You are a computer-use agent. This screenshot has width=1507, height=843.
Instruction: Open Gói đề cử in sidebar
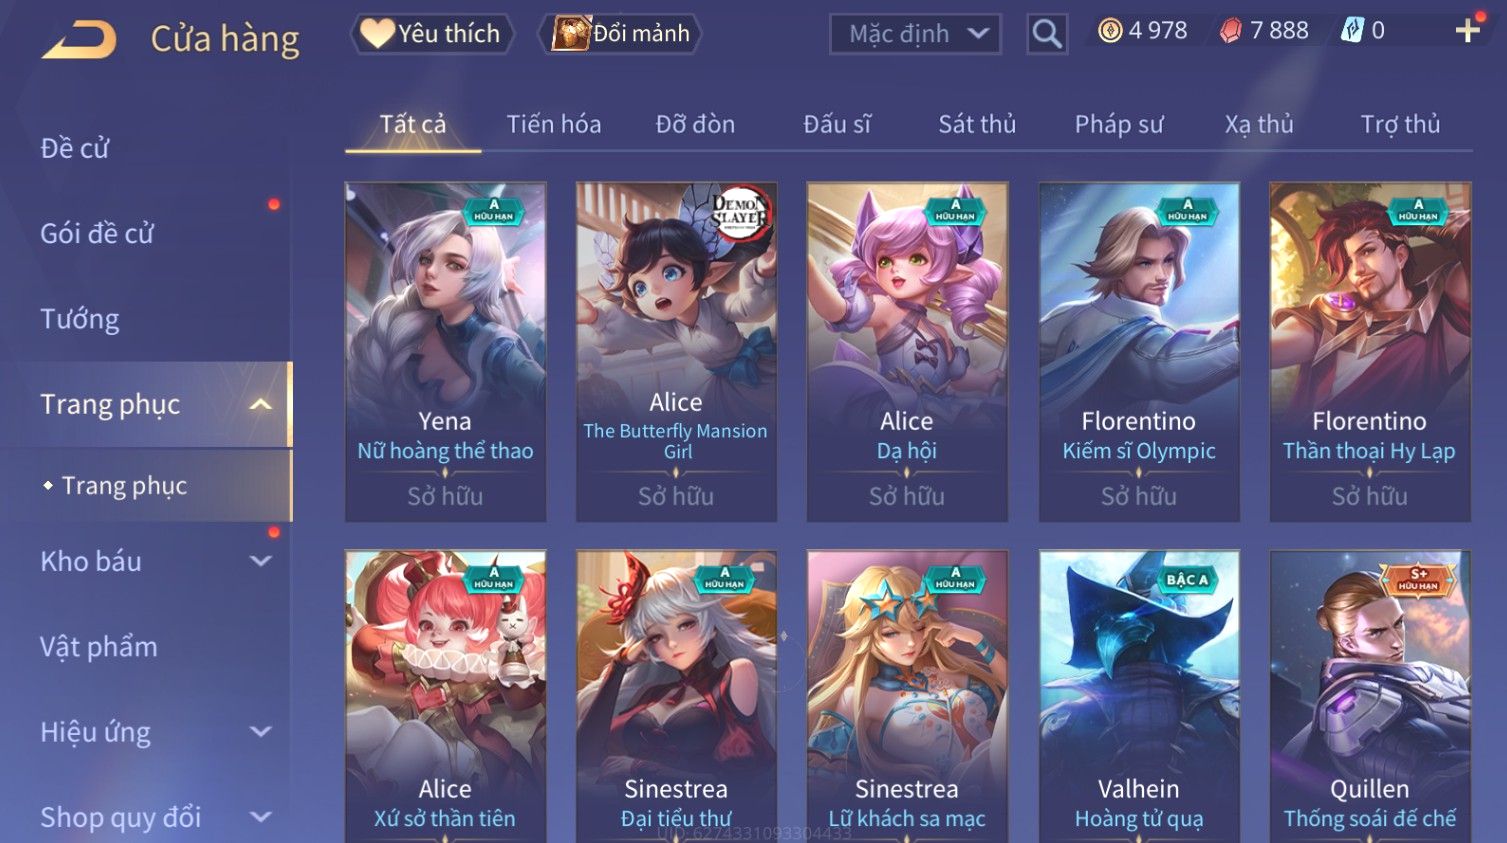tap(97, 233)
